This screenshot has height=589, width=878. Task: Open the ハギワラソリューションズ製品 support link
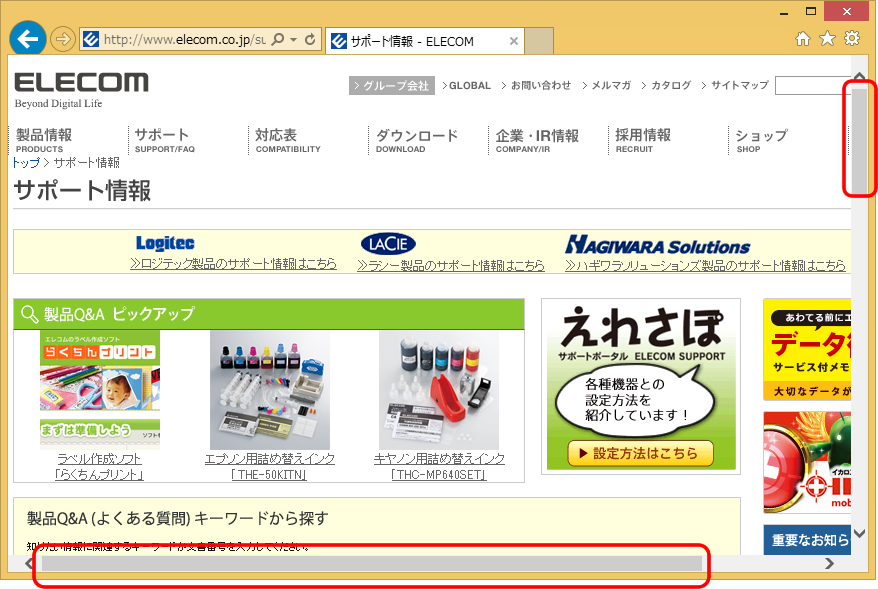click(x=705, y=265)
